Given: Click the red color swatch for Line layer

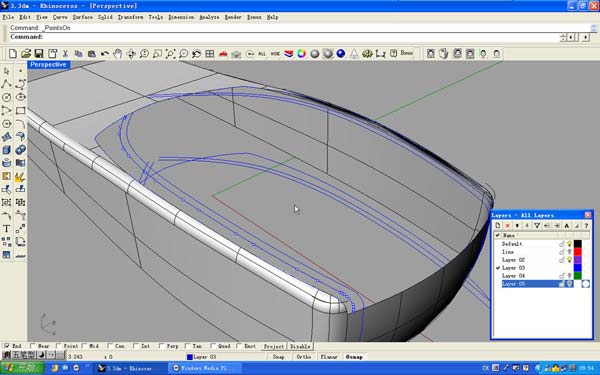Looking at the screenshot, I should 577,252.
